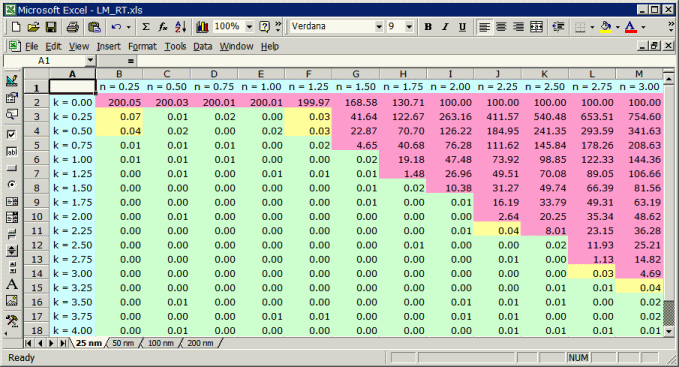The image size is (679, 367).
Task: Select cell with value 754.60
Action: click(639, 116)
